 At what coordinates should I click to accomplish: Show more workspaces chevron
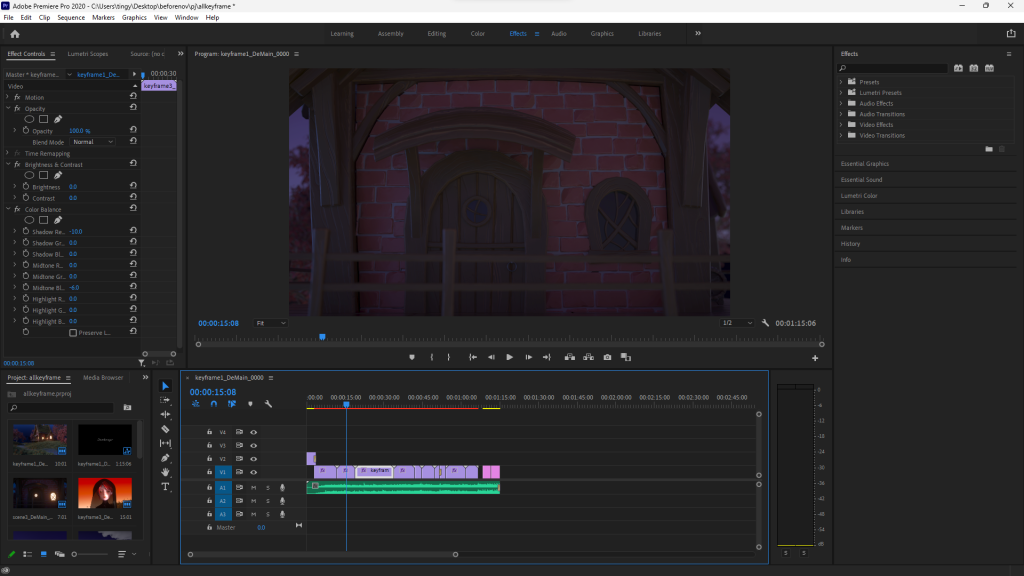(x=697, y=33)
